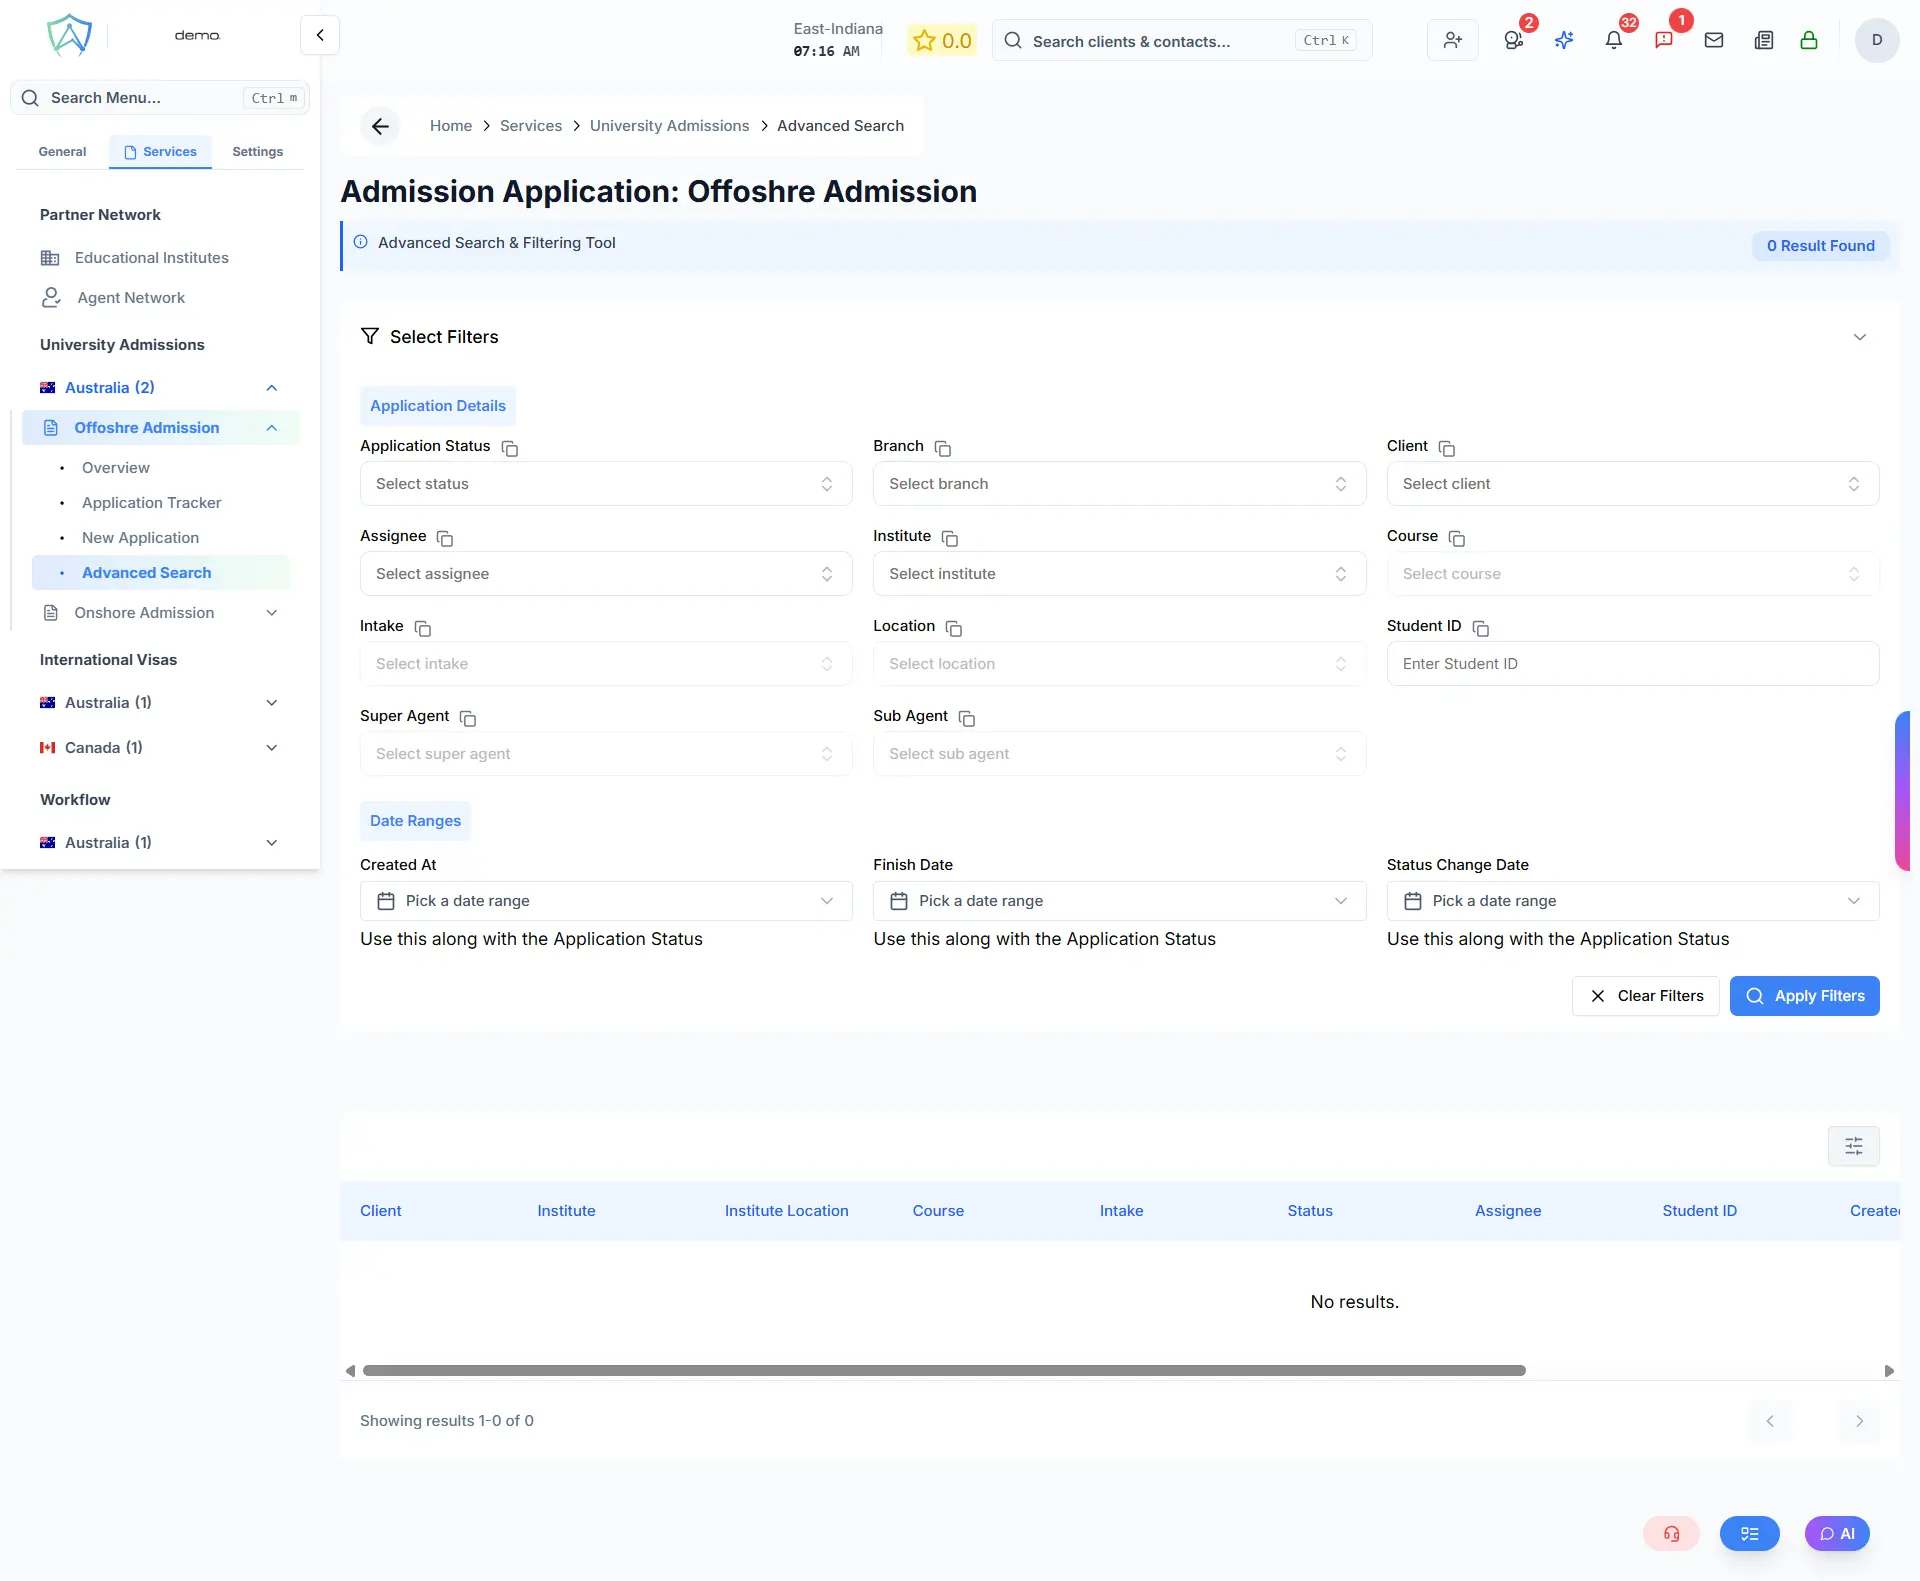This screenshot has width=1920, height=1581.
Task: Click the red headset support icon
Action: pos(1671,1533)
